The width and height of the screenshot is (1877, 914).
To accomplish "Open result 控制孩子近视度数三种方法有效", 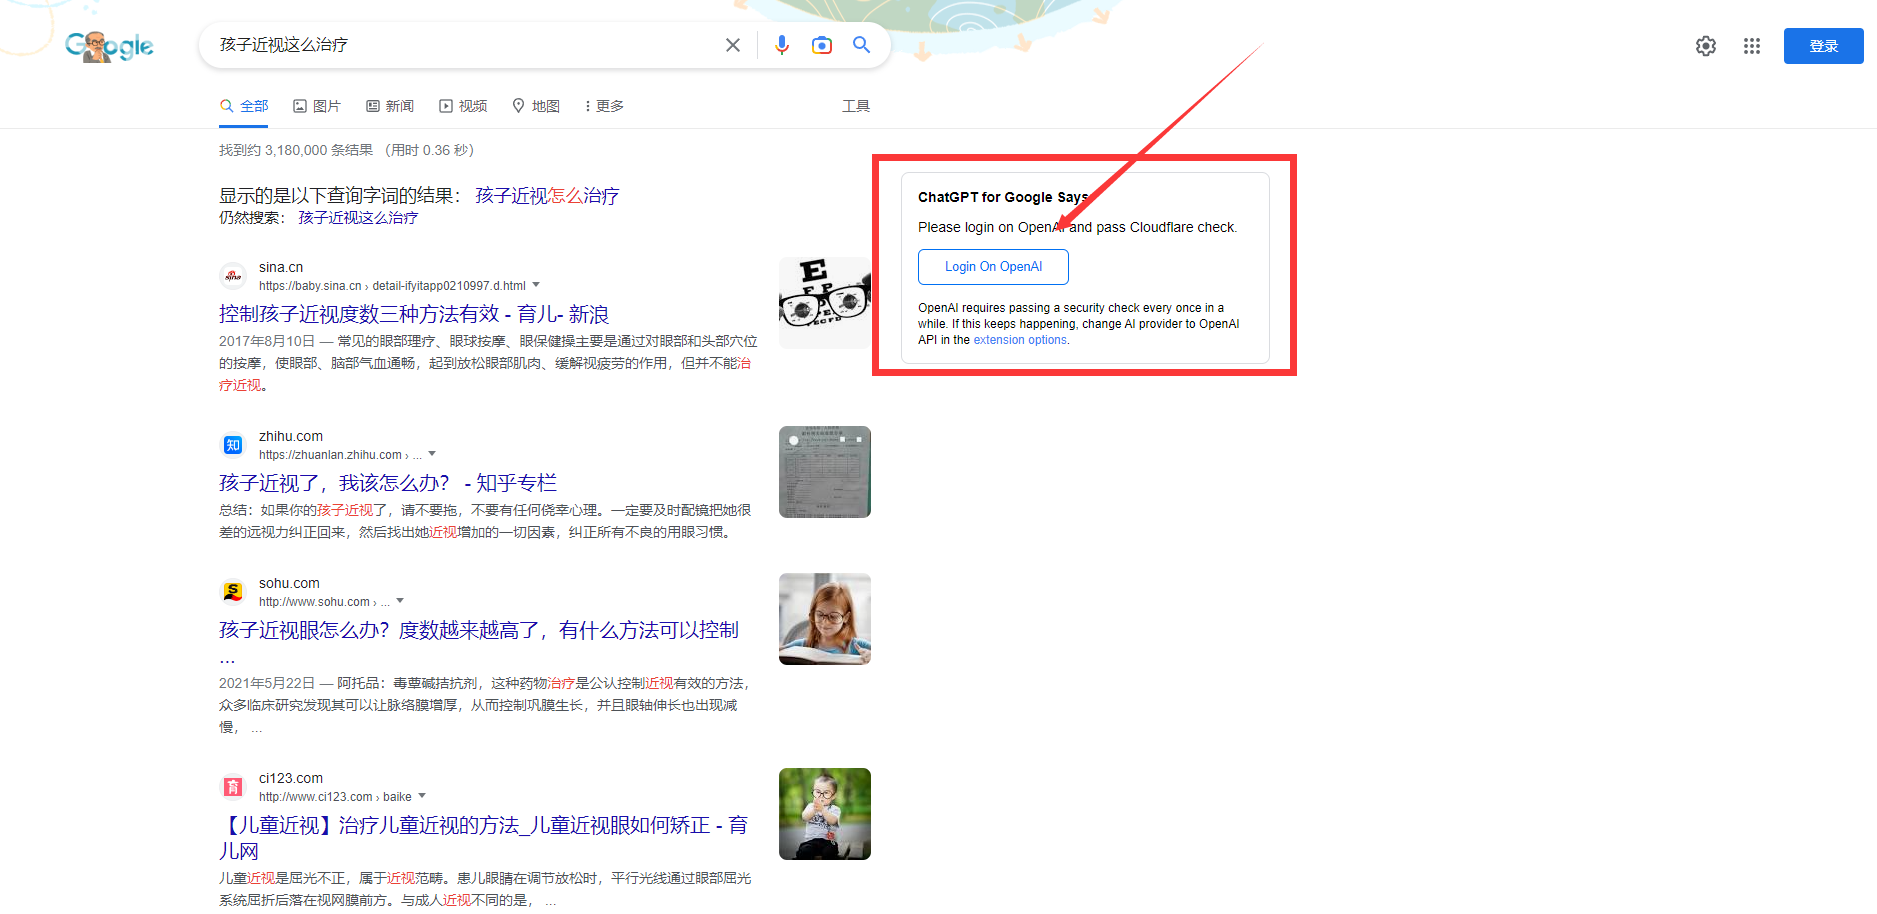I will coord(414,314).
